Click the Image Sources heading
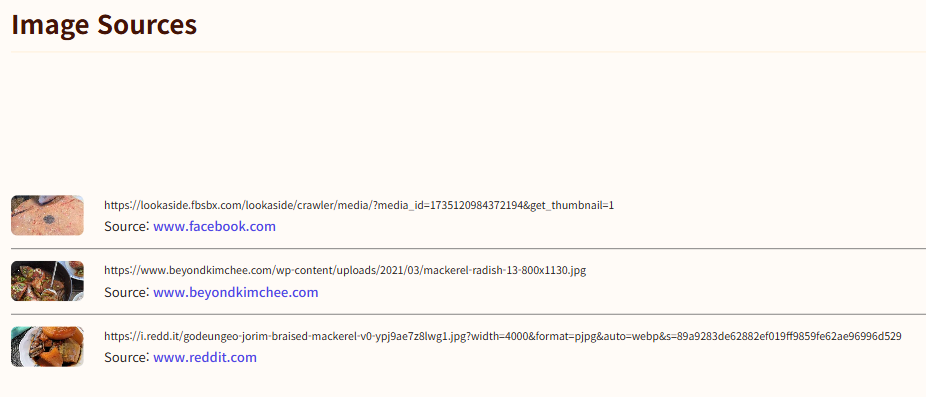 [x=104, y=24]
